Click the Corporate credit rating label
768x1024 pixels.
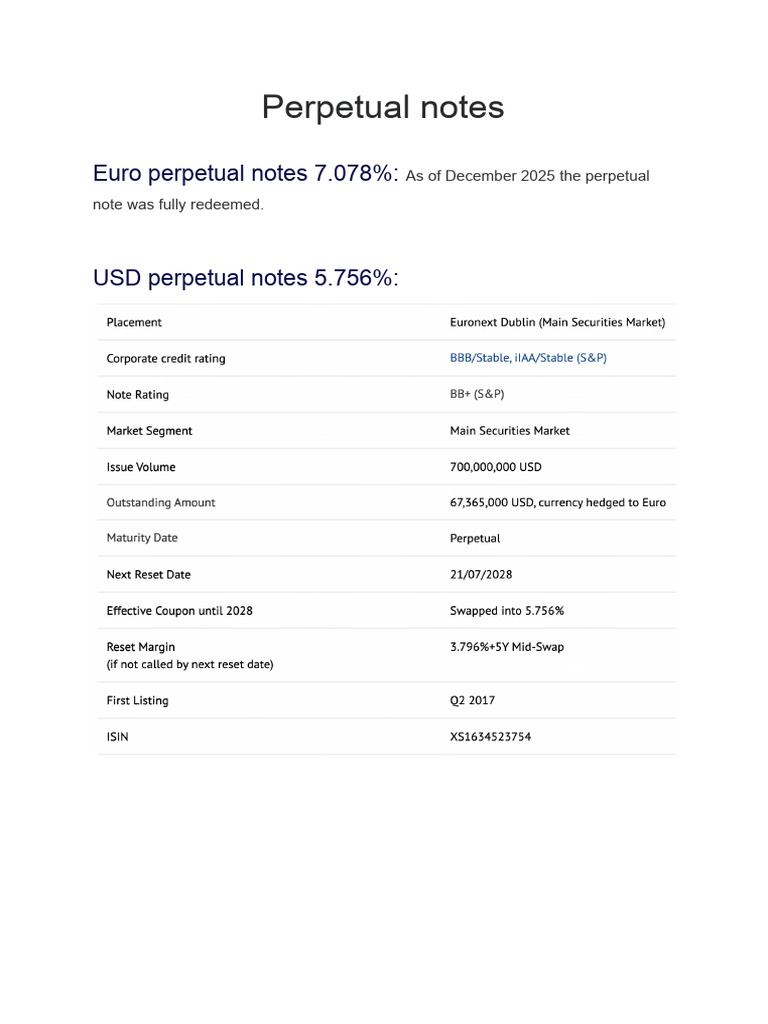click(166, 359)
